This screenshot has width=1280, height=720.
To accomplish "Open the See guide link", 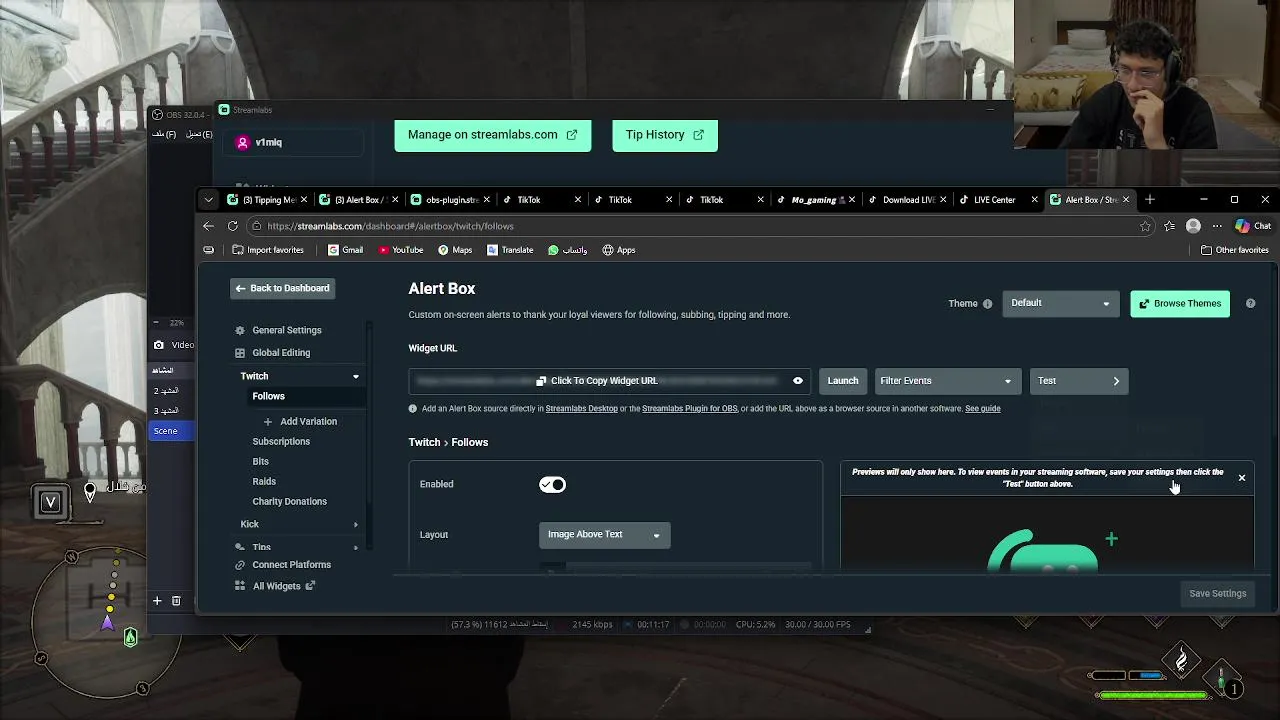I will point(982,409).
